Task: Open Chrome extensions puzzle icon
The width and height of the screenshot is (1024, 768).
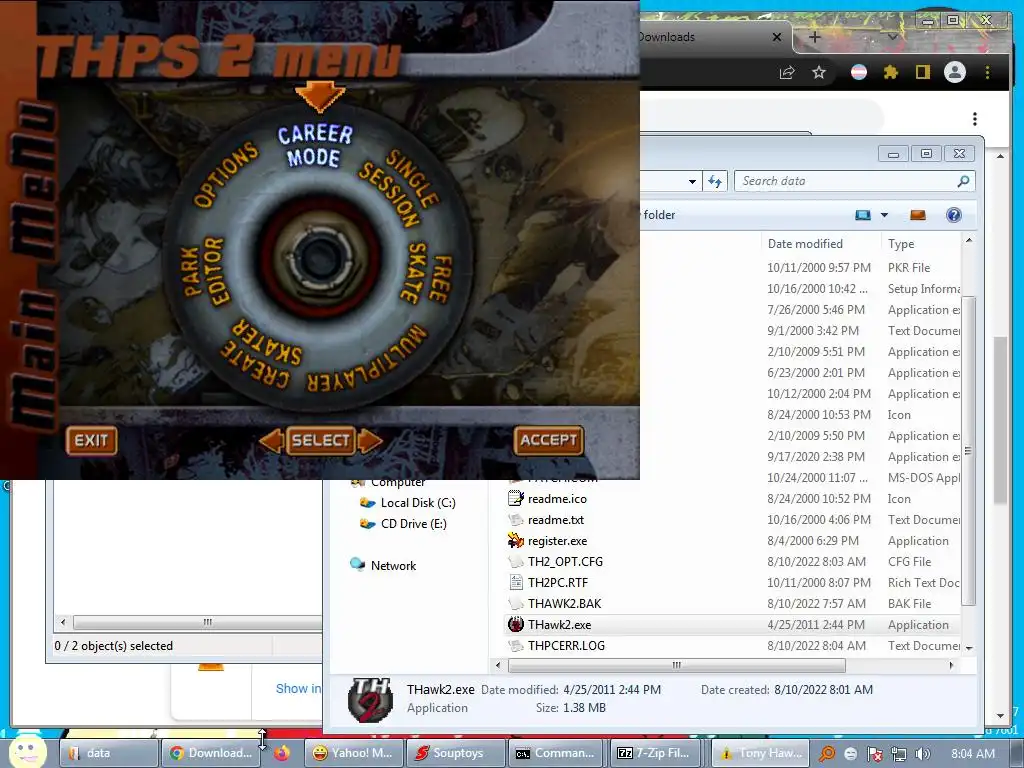Action: [891, 72]
